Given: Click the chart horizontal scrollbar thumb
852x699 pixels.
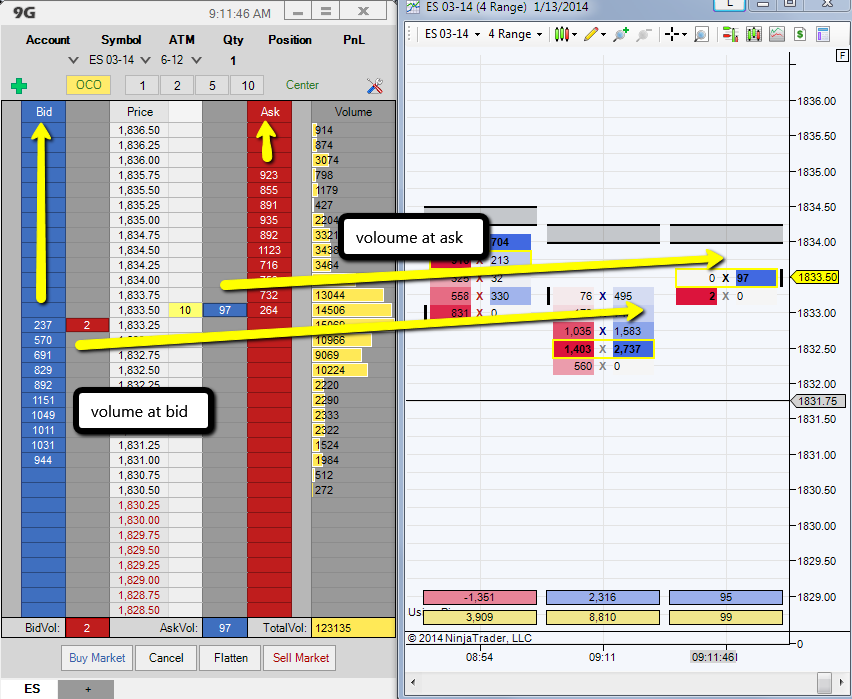Looking at the screenshot, I should [x=824, y=681].
